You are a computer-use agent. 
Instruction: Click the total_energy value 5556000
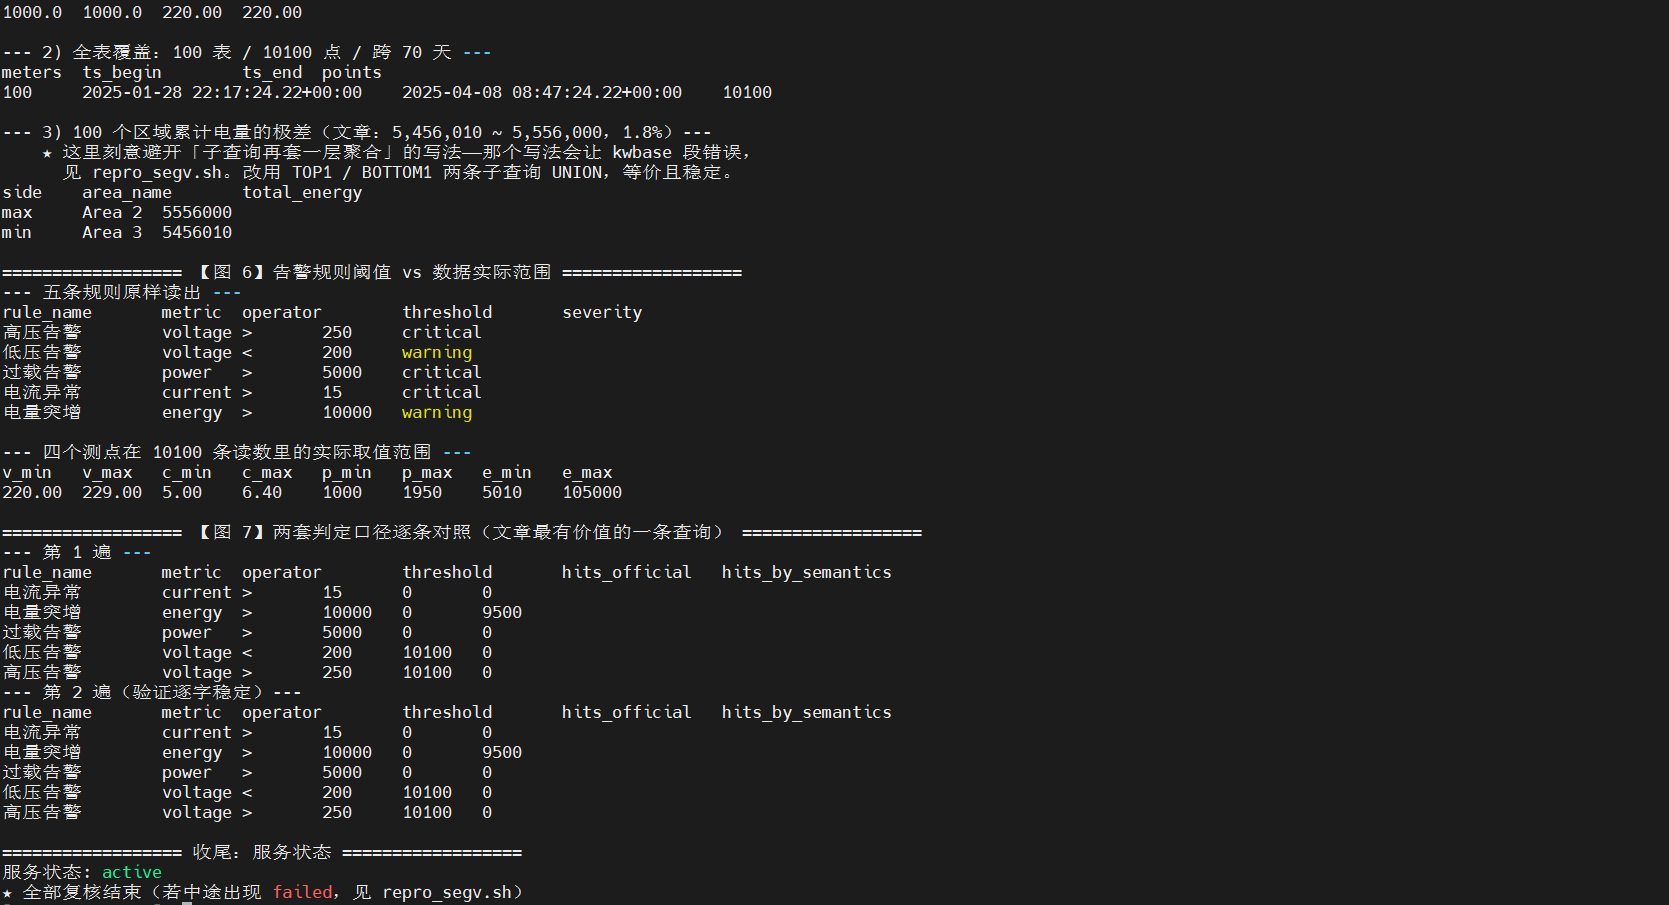click(x=197, y=212)
